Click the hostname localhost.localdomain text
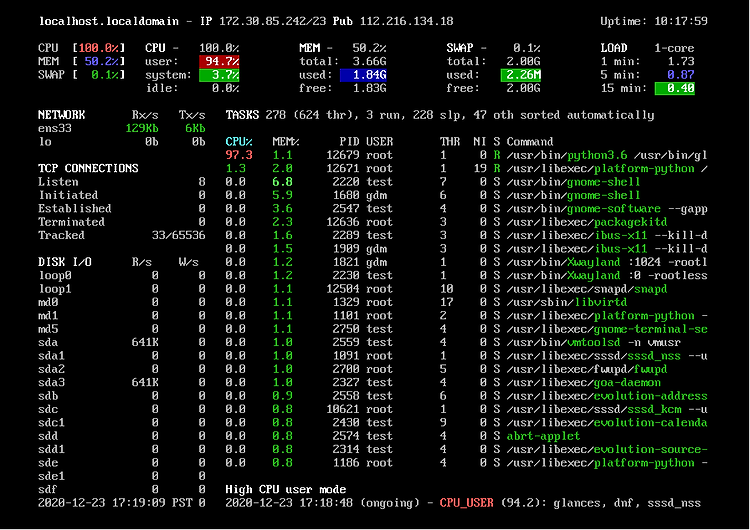Viewport: 750px width, 530px height. point(109,21)
